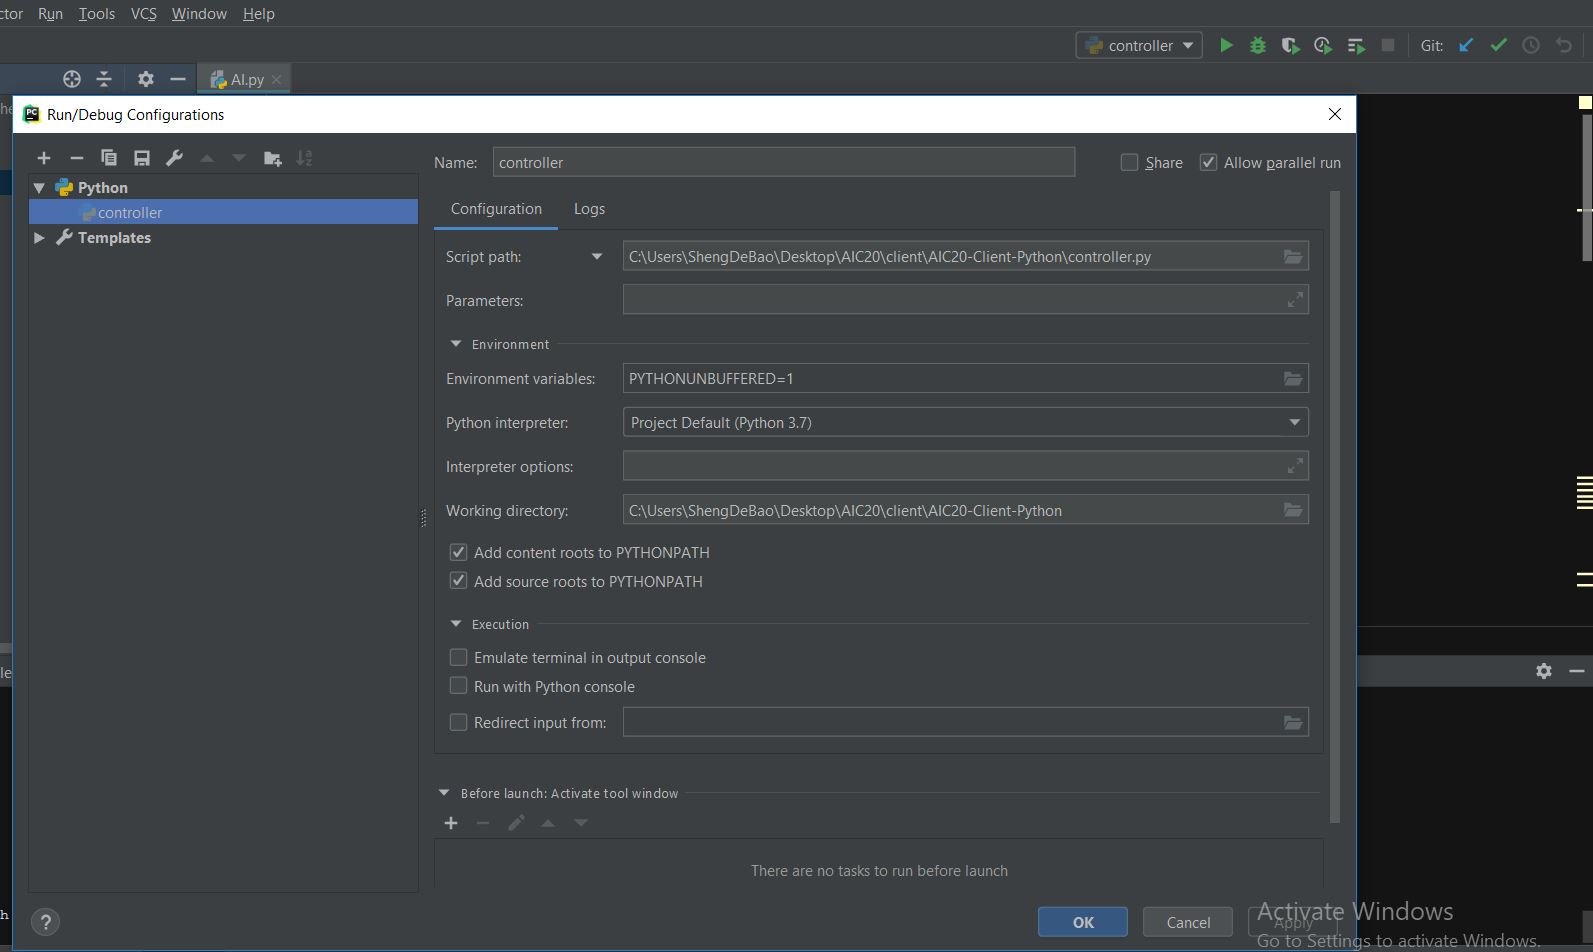Image resolution: width=1593 pixels, height=952 pixels.
Task: Collapse the Environment section
Action: 456,344
